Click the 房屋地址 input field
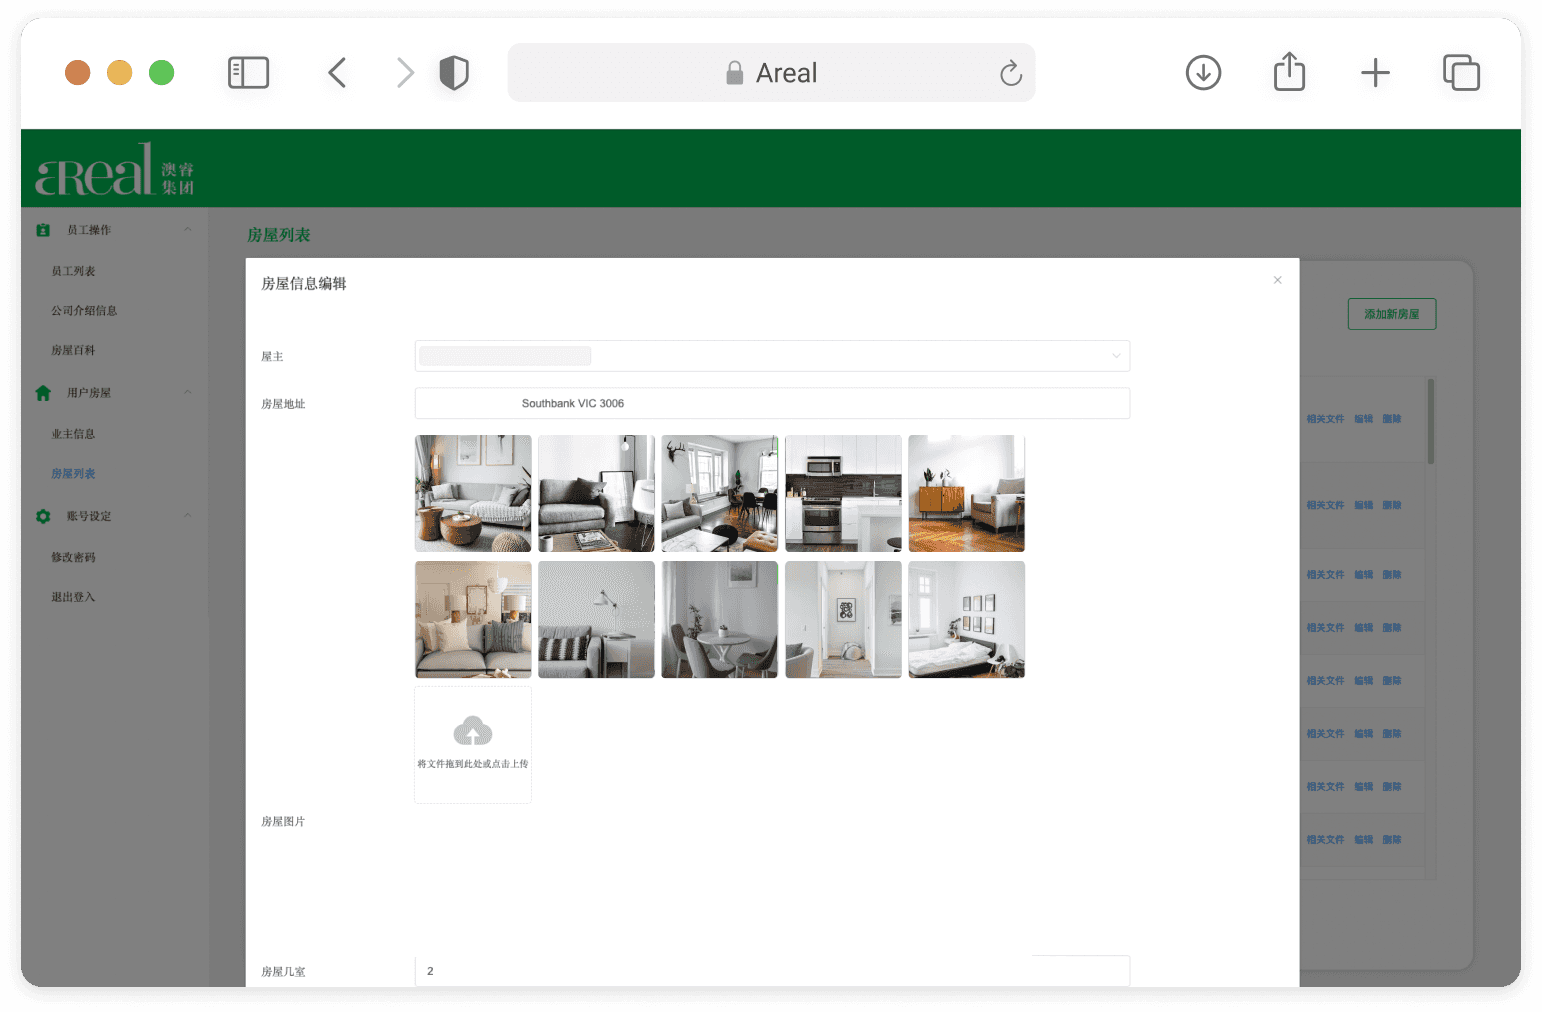This screenshot has width=1542, height=1012. [772, 403]
